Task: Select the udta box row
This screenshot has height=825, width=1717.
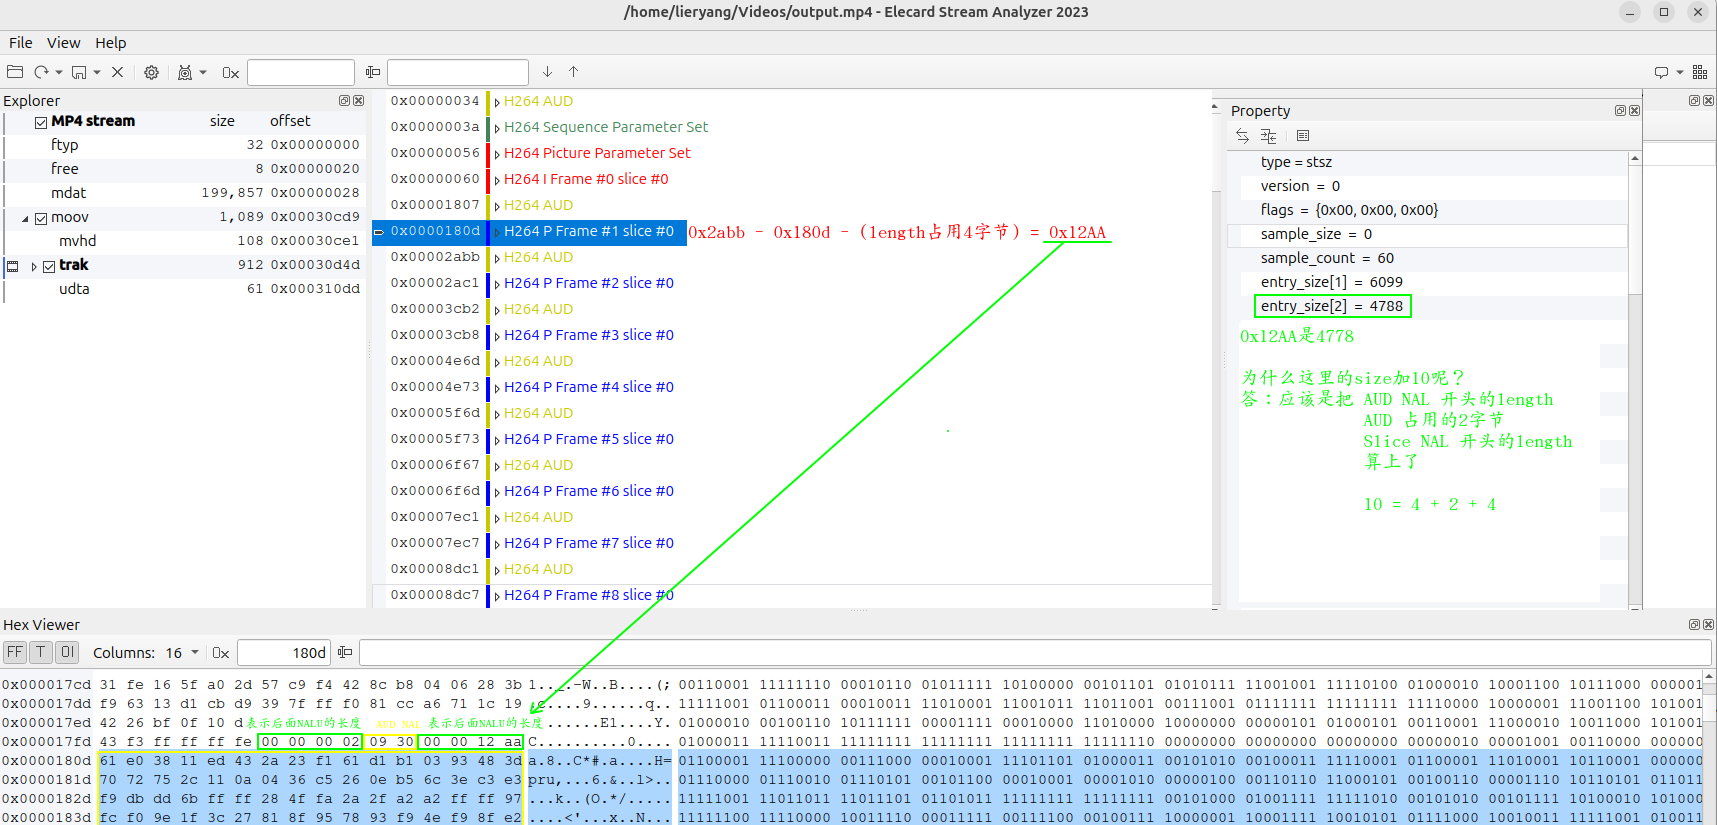Action: point(183,289)
